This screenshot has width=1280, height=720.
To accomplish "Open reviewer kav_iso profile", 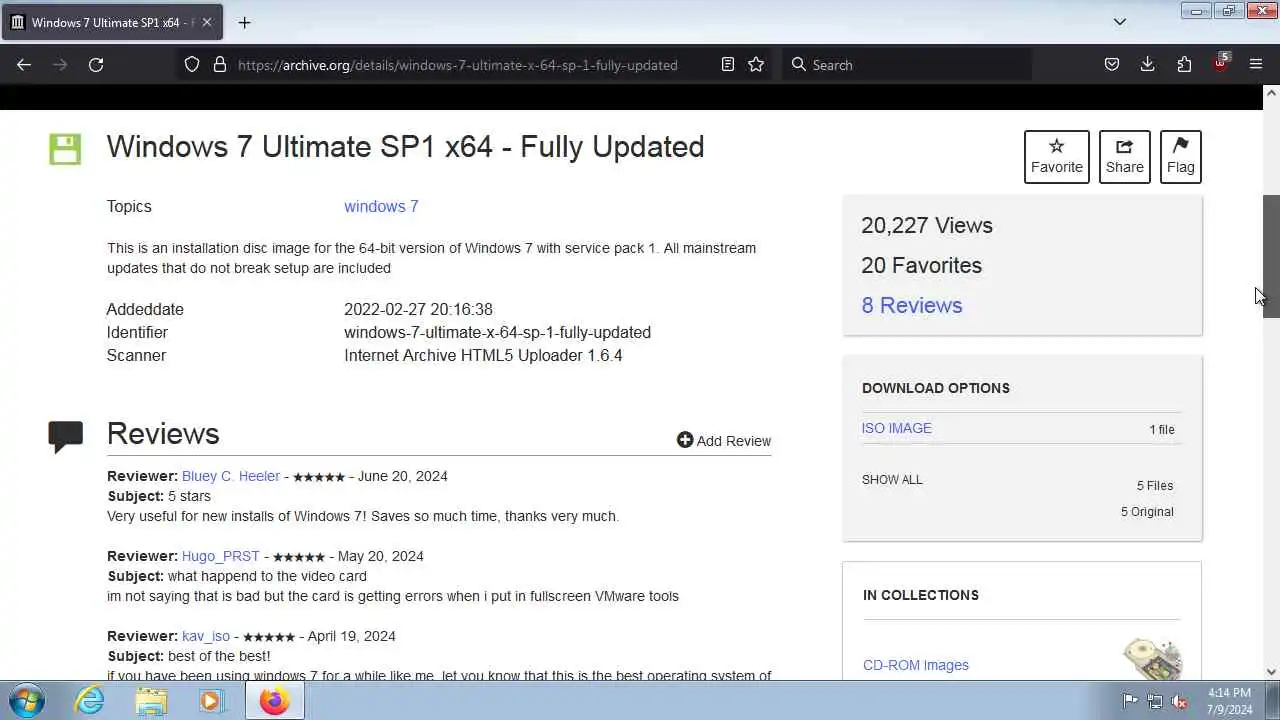I will click(206, 636).
